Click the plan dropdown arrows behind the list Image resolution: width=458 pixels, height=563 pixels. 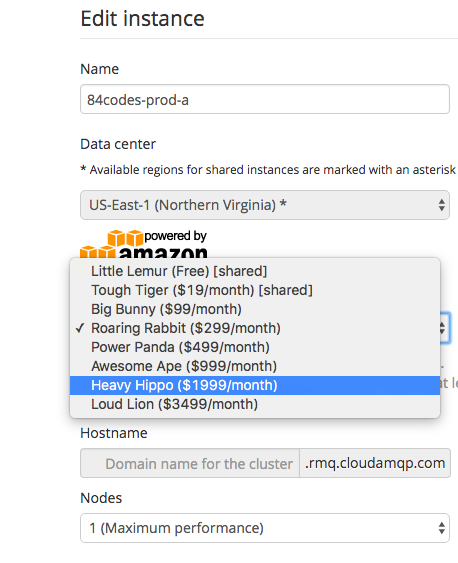[444, 328]
